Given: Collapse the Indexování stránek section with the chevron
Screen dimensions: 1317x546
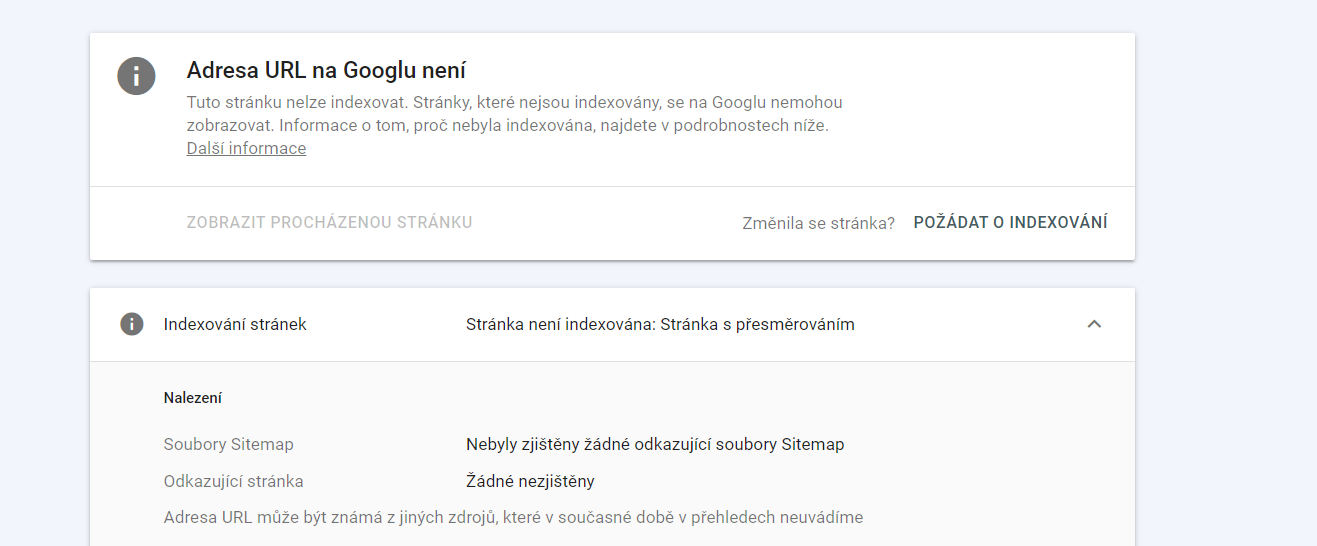Looking at the screenshot, I should [x=1094, y=324].
